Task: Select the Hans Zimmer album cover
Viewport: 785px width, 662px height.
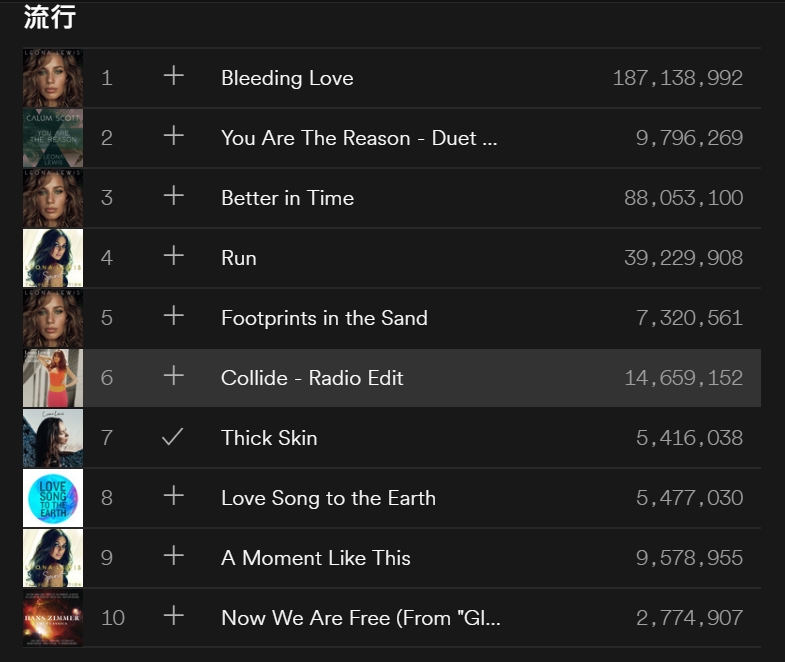Action: pos(53,618)
